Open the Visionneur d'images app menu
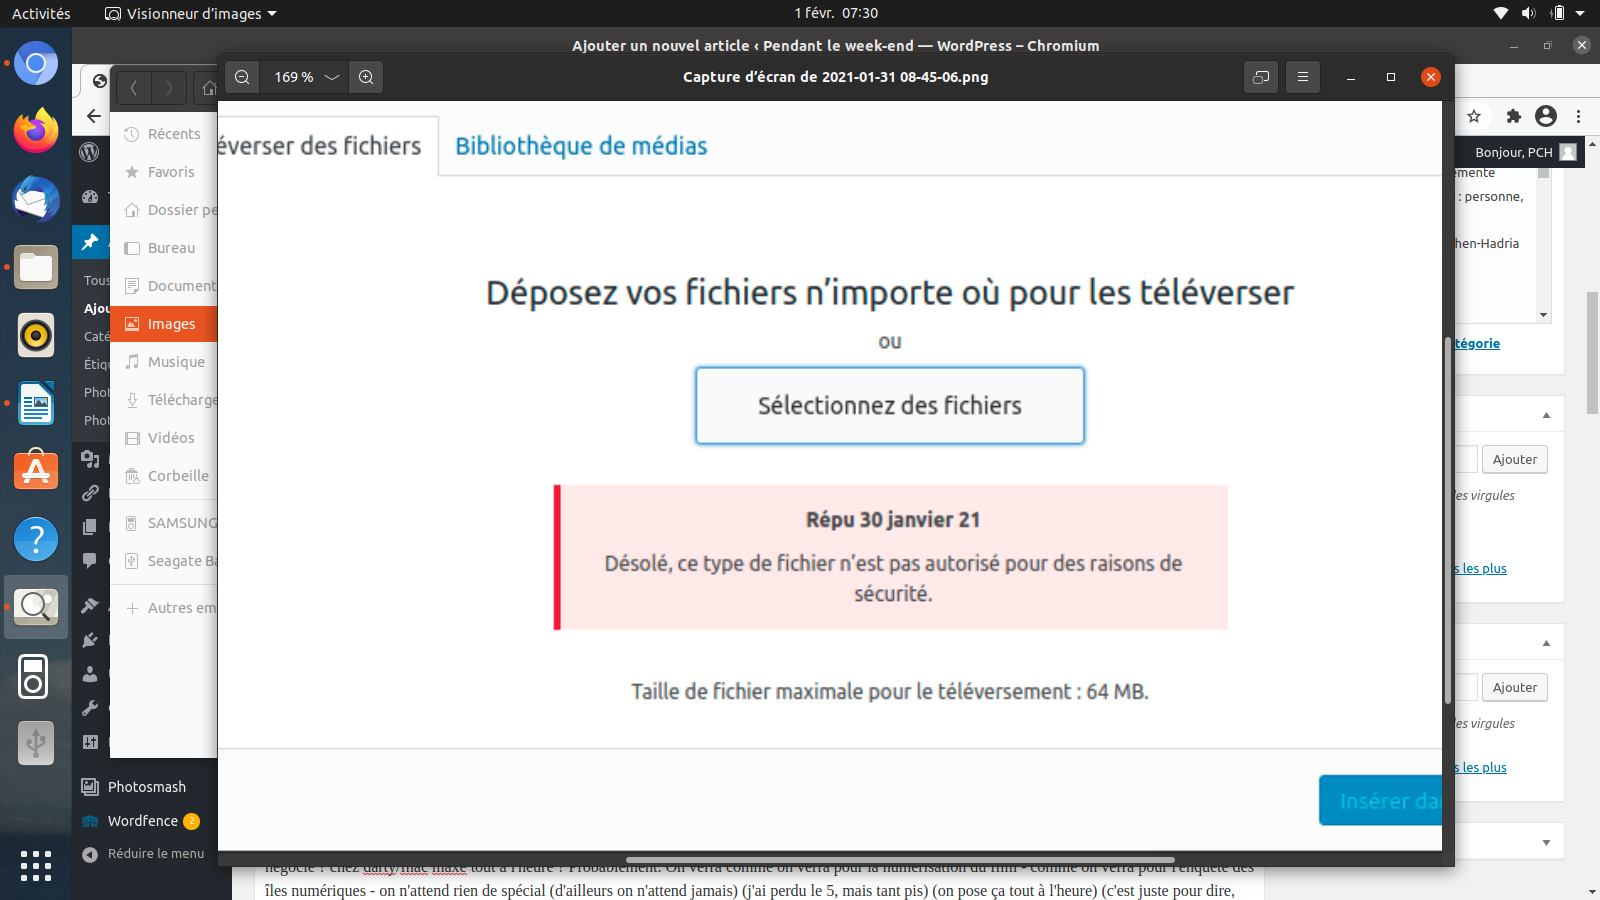The image size is (1600, 900). pyautogui.click(x=191, y=13)
